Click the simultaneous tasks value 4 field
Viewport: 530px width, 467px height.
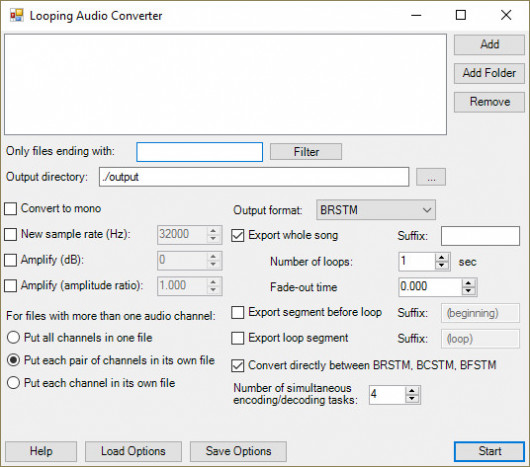[x=387, y=395]
